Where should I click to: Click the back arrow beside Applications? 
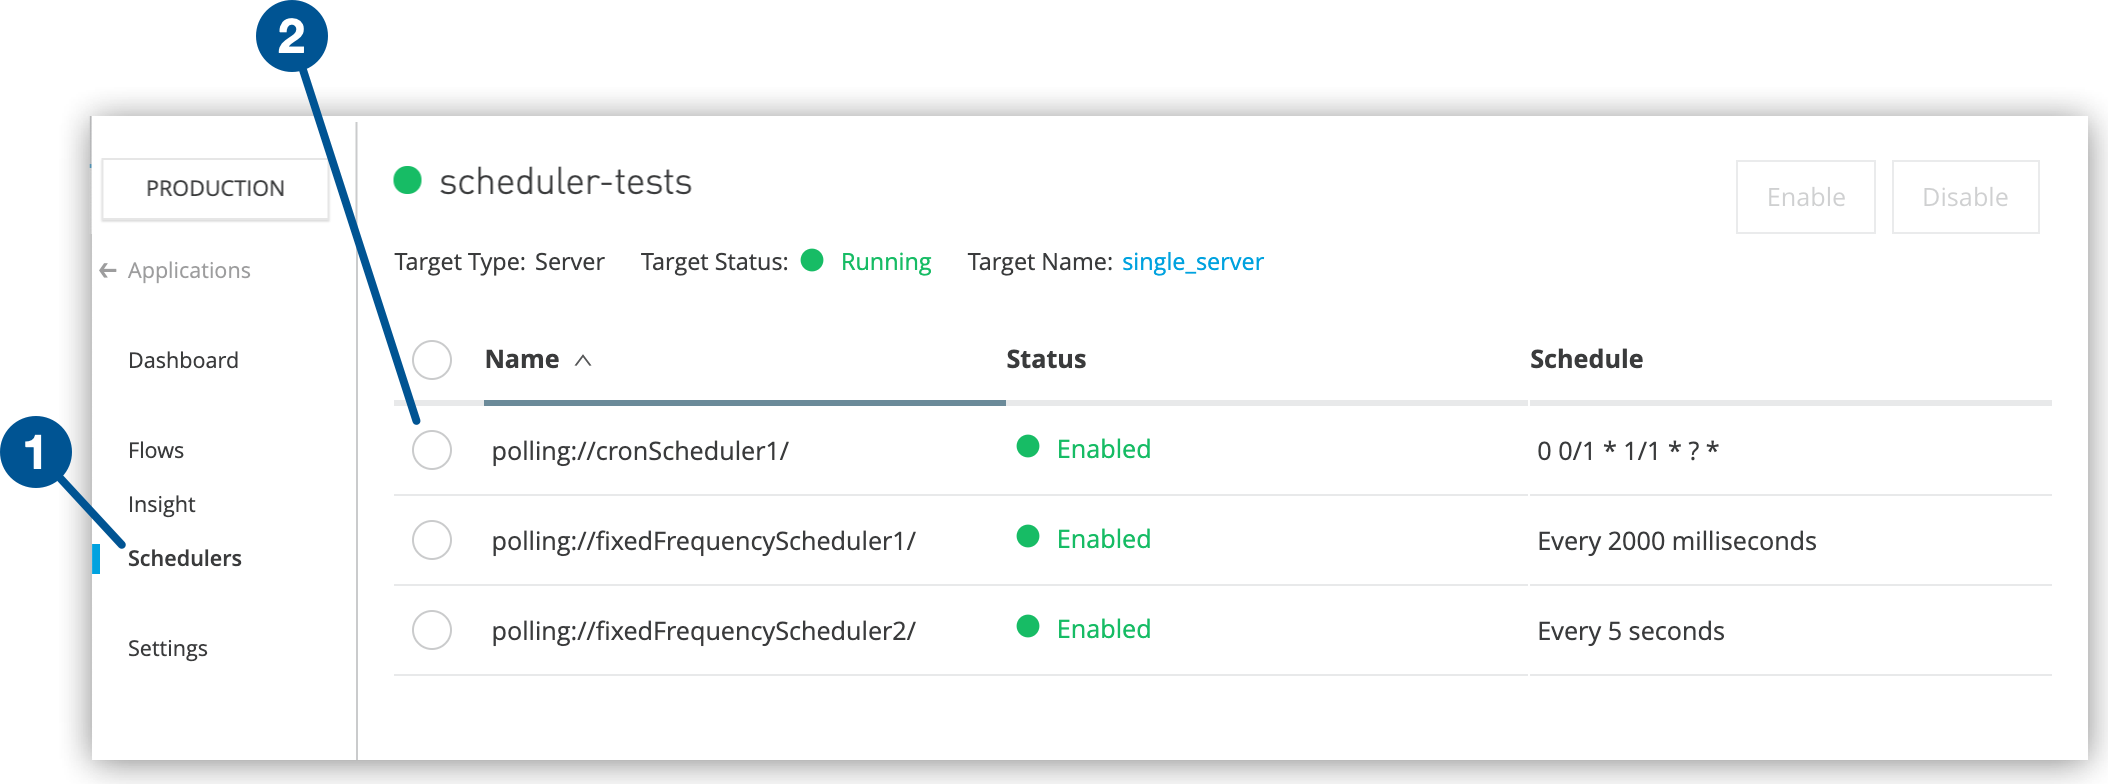pos(108,271)
